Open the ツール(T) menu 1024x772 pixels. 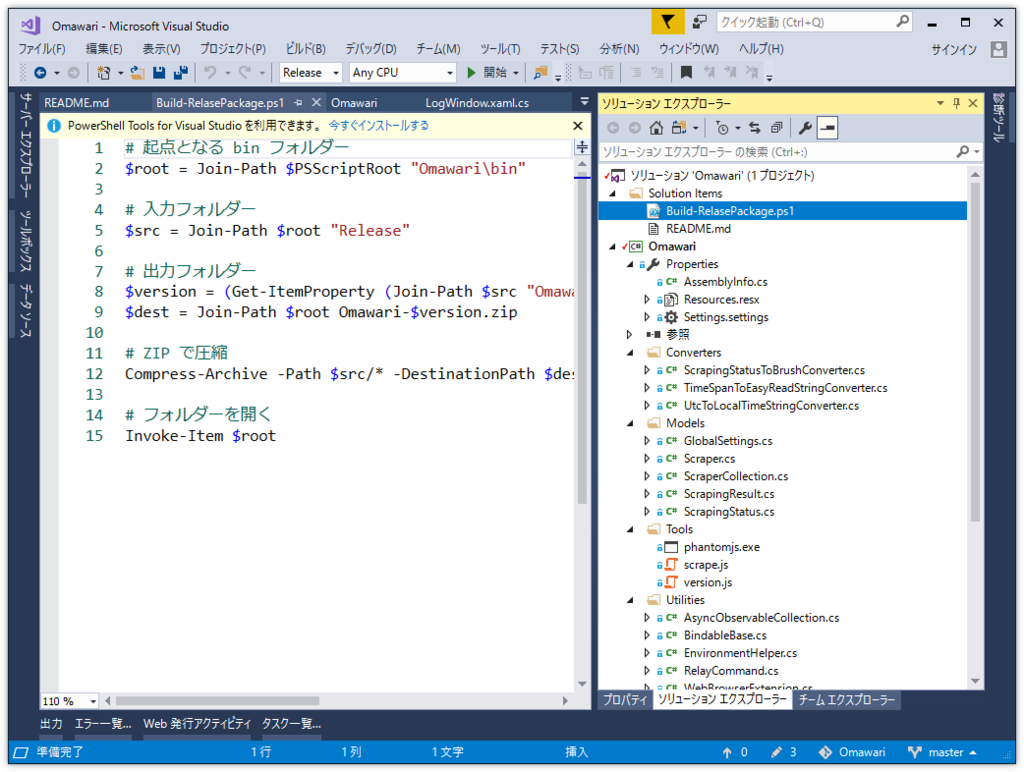[x=500, y=49]
